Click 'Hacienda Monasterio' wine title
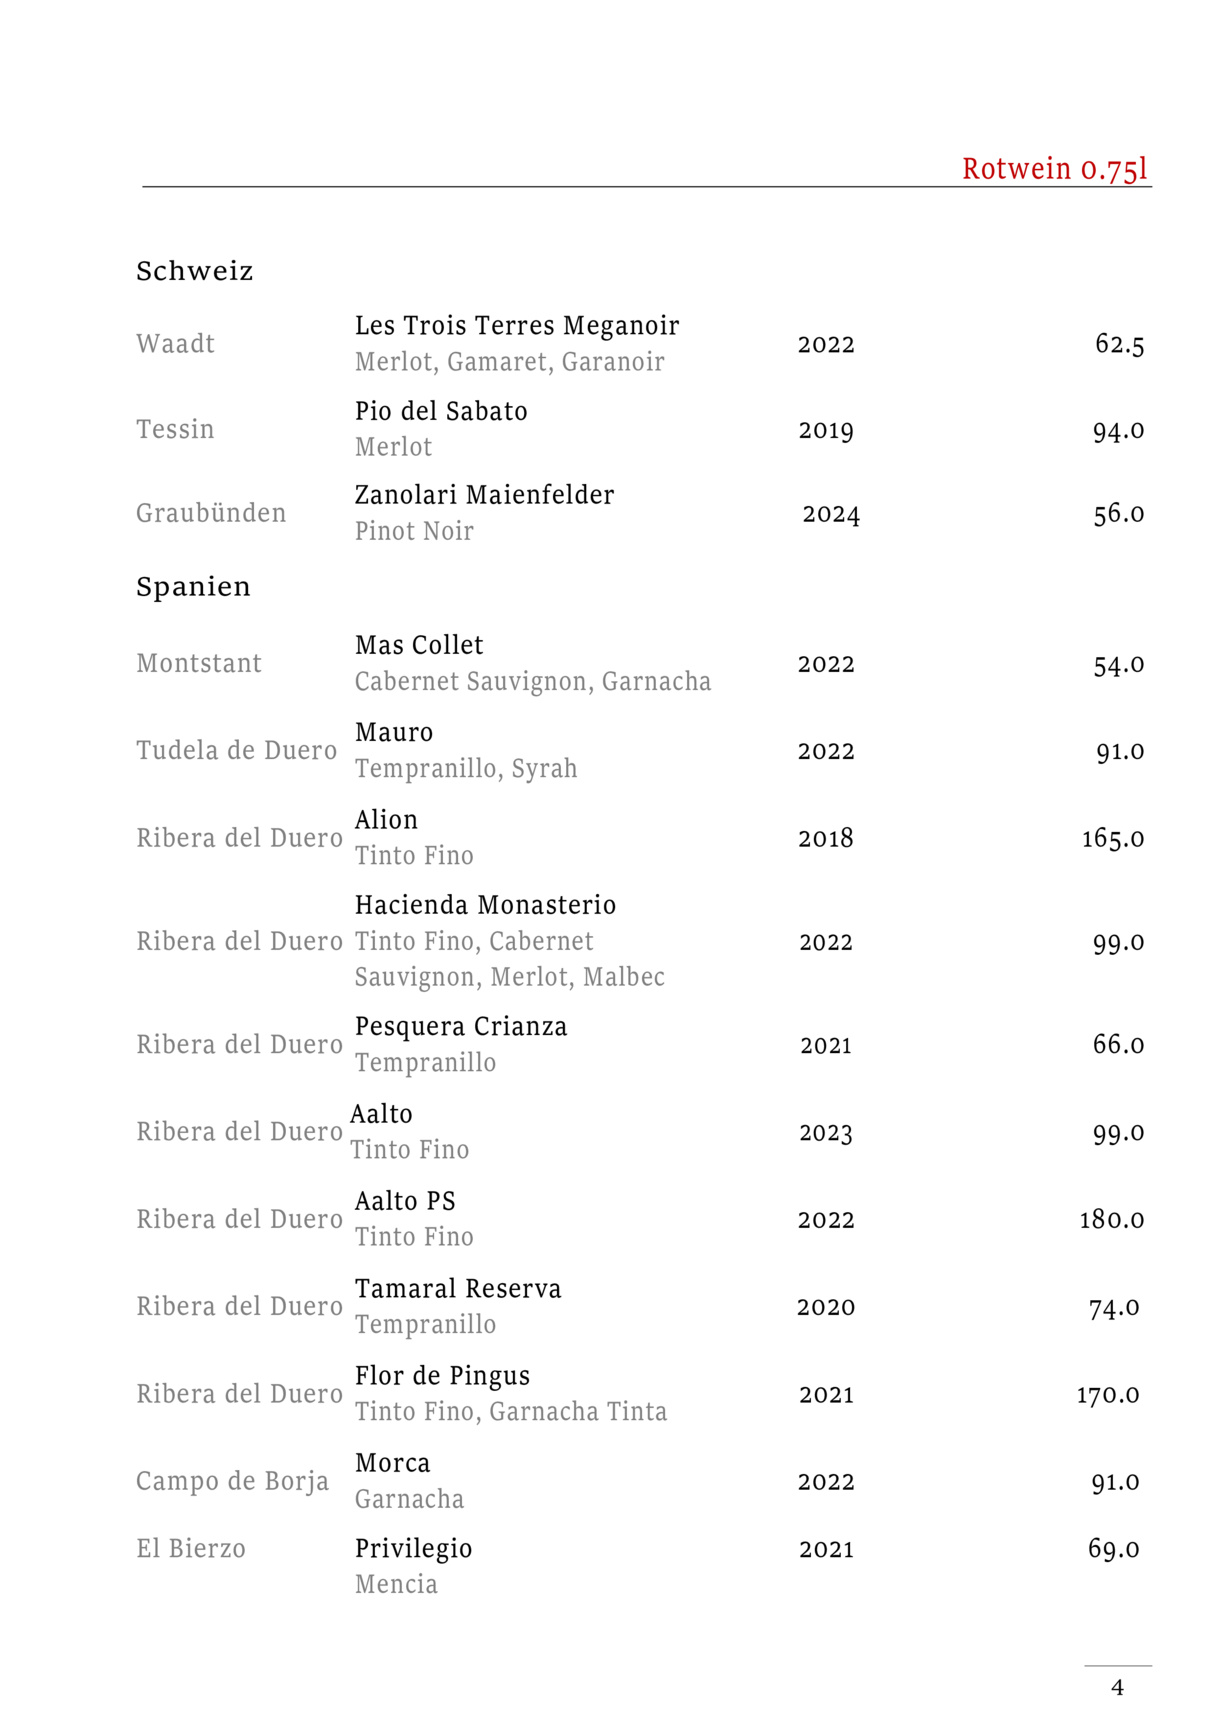1222x1728 pixels. tap(485, 905)
